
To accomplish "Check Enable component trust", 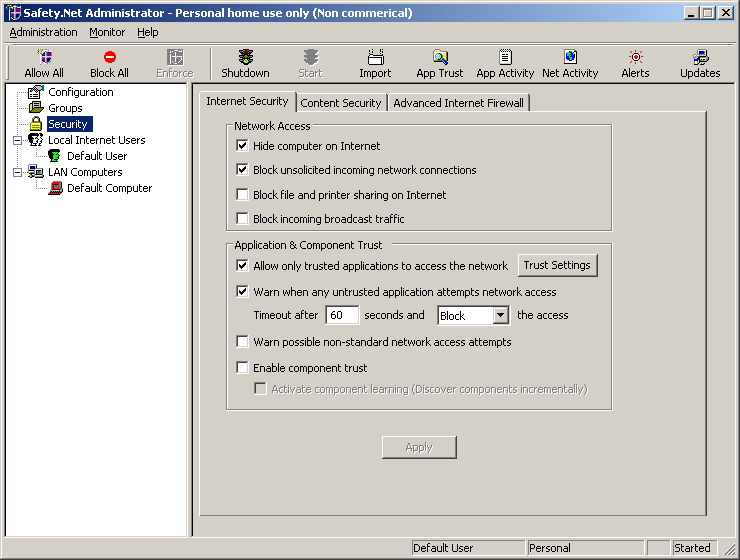I will 242,368.
